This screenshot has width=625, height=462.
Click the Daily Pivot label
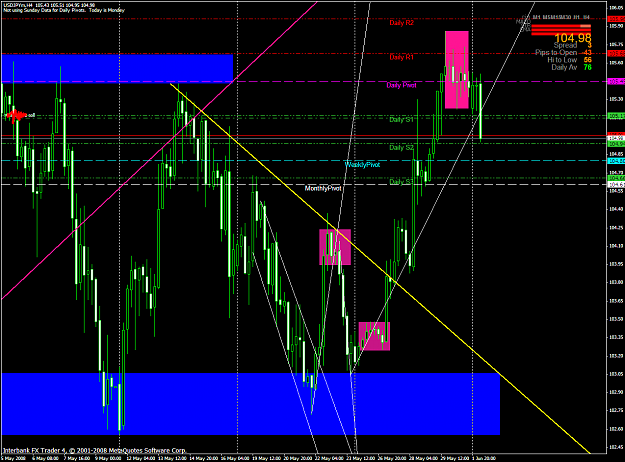click(401, 85)
